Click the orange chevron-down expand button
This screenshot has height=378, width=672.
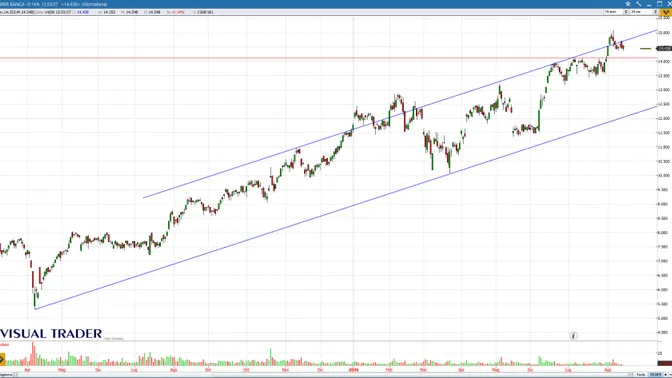click(666, 12)
